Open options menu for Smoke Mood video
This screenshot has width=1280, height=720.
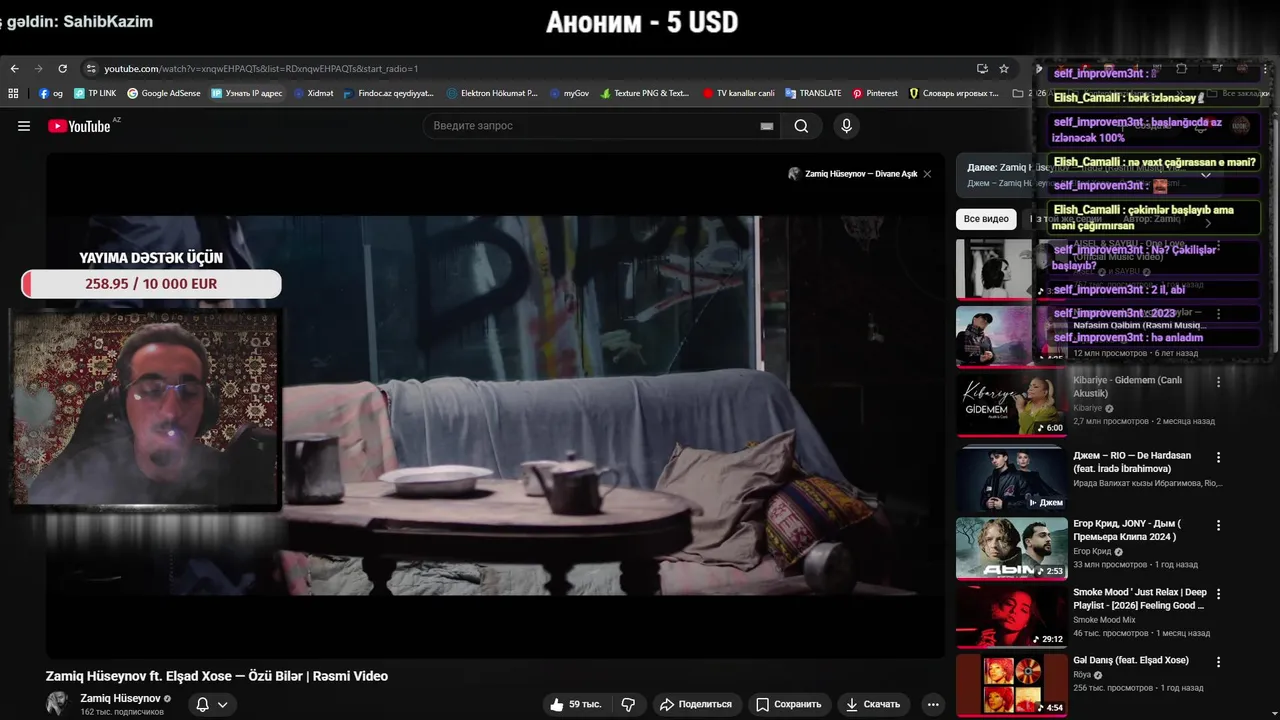point(1218,593)
